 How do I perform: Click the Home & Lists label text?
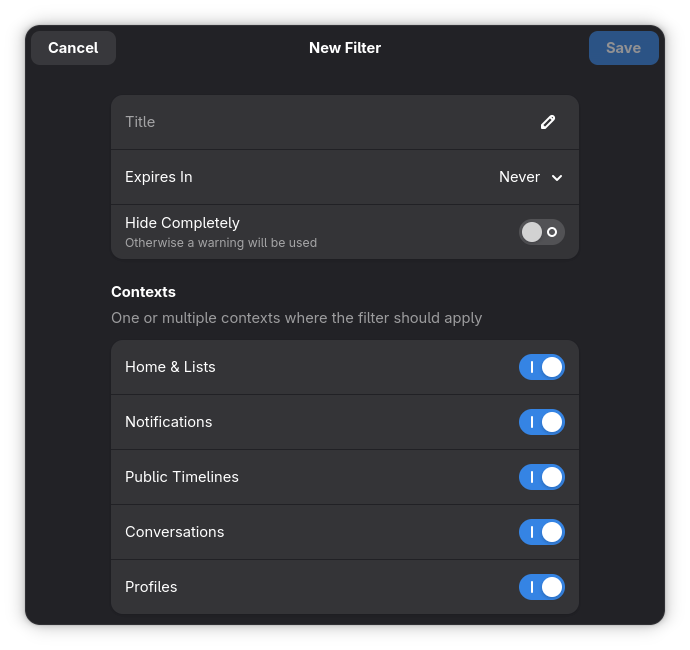pyautogui.click(x=170, y=367)
